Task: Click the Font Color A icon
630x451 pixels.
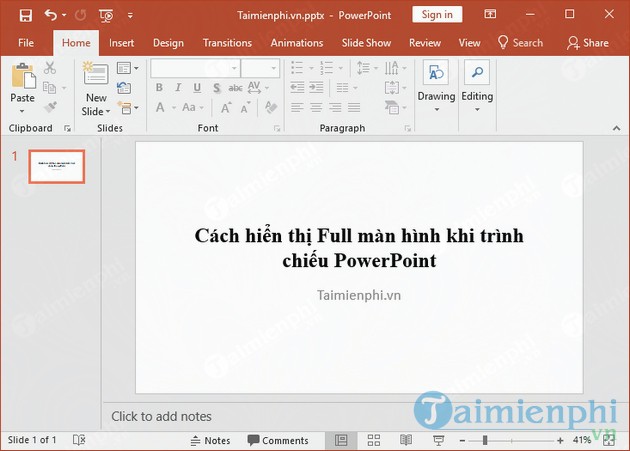Action: pyautogui.click(x=160, y=107)
